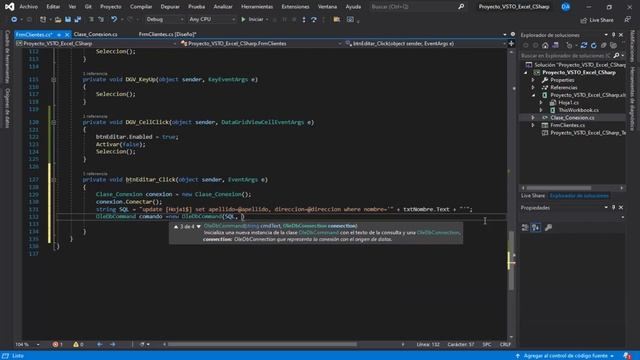Click the Iniciar start debugging button
The height and width of the screenshot is (360, 640).
coord(252,19)
